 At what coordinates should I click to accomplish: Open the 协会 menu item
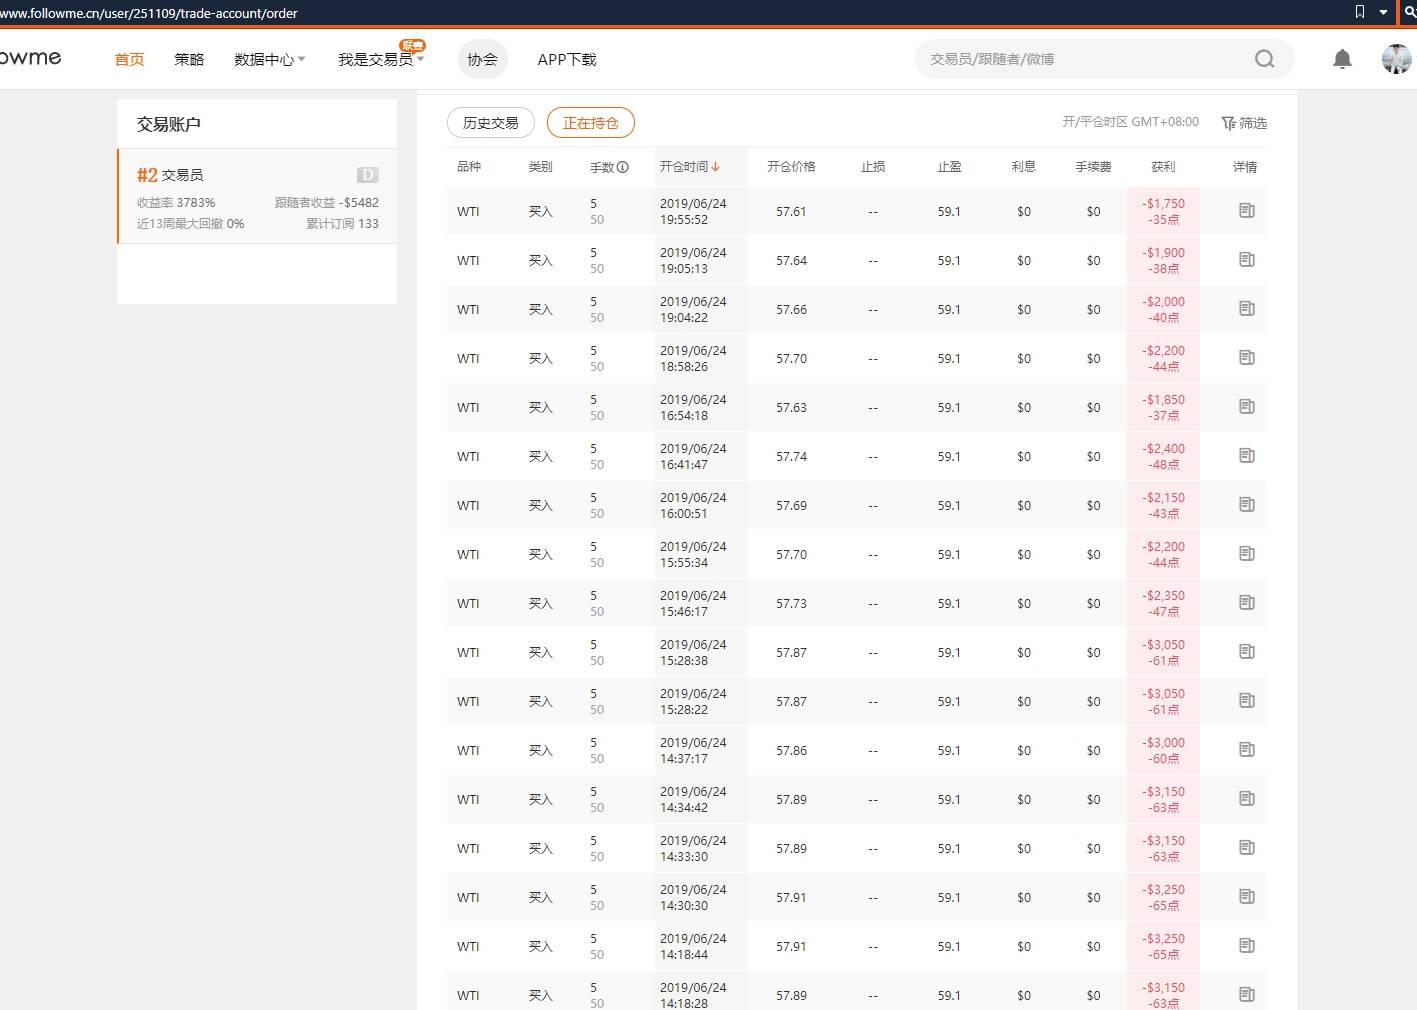pos(482,59)
